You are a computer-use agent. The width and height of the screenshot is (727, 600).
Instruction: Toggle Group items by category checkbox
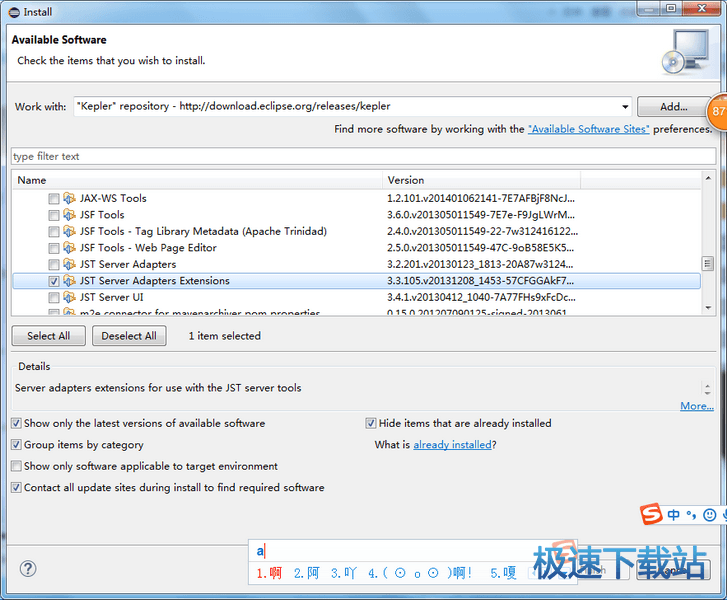16,445
